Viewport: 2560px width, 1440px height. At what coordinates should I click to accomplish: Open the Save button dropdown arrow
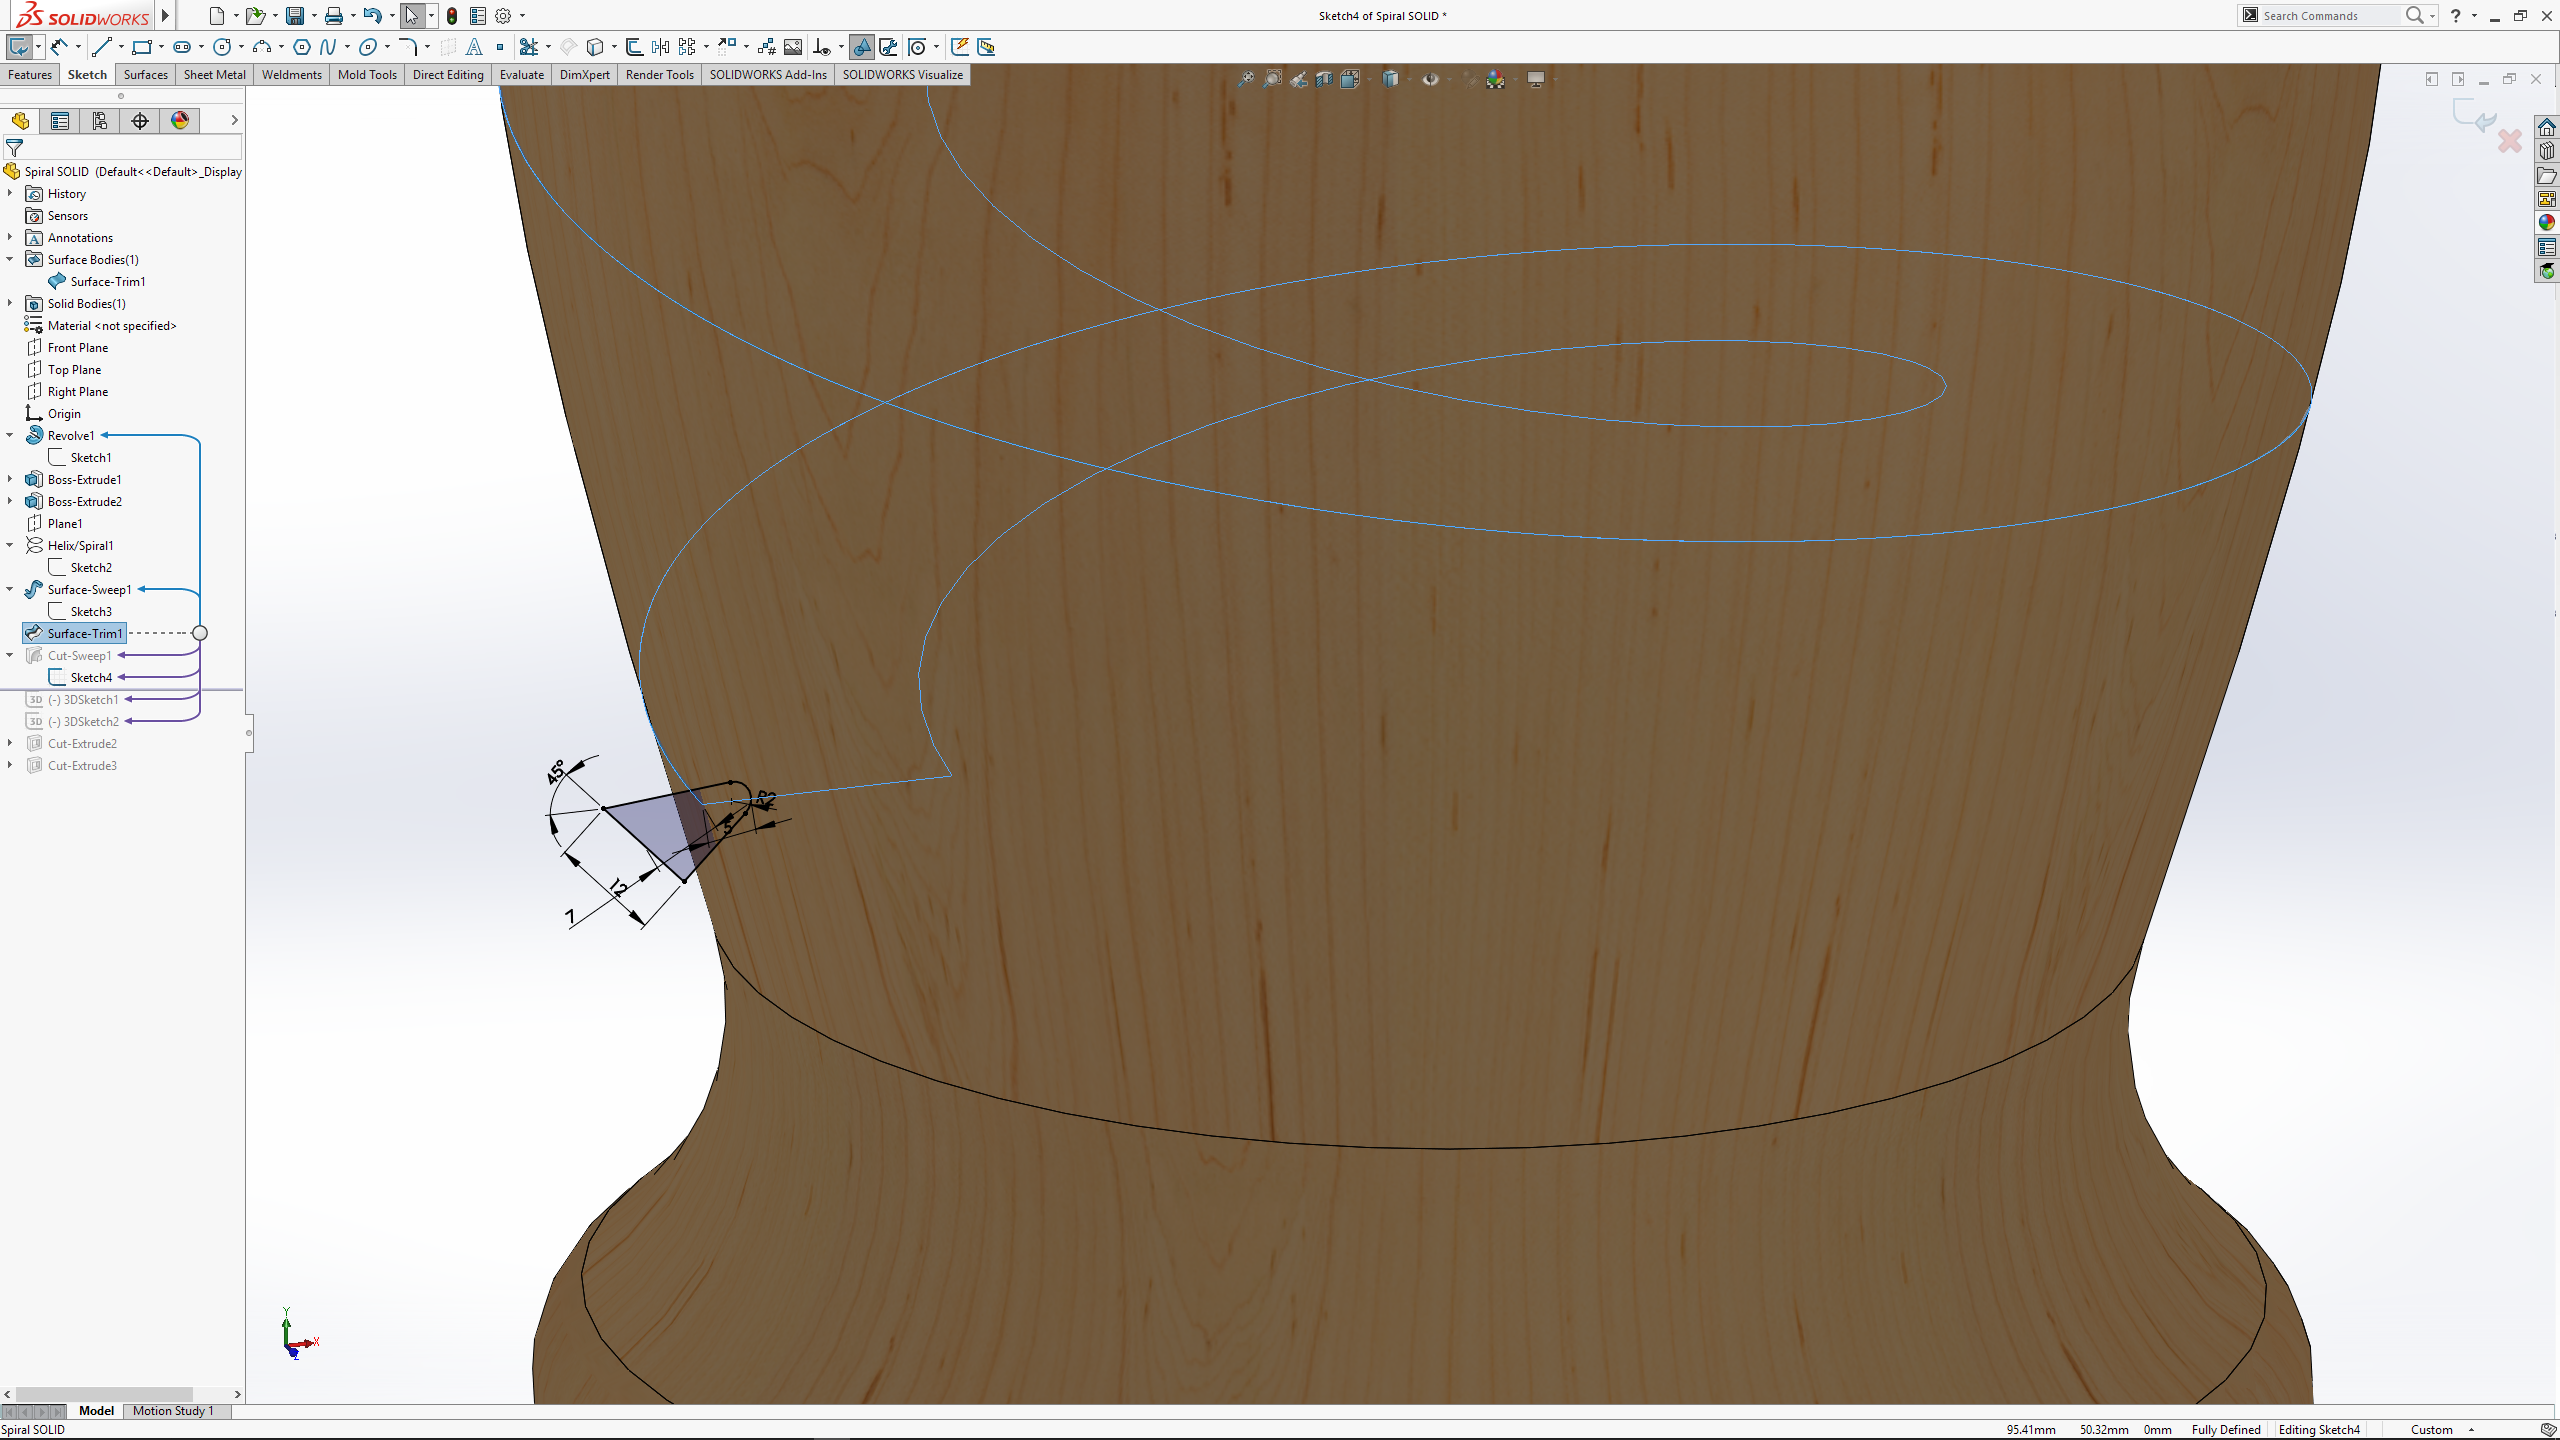(314, 16)
